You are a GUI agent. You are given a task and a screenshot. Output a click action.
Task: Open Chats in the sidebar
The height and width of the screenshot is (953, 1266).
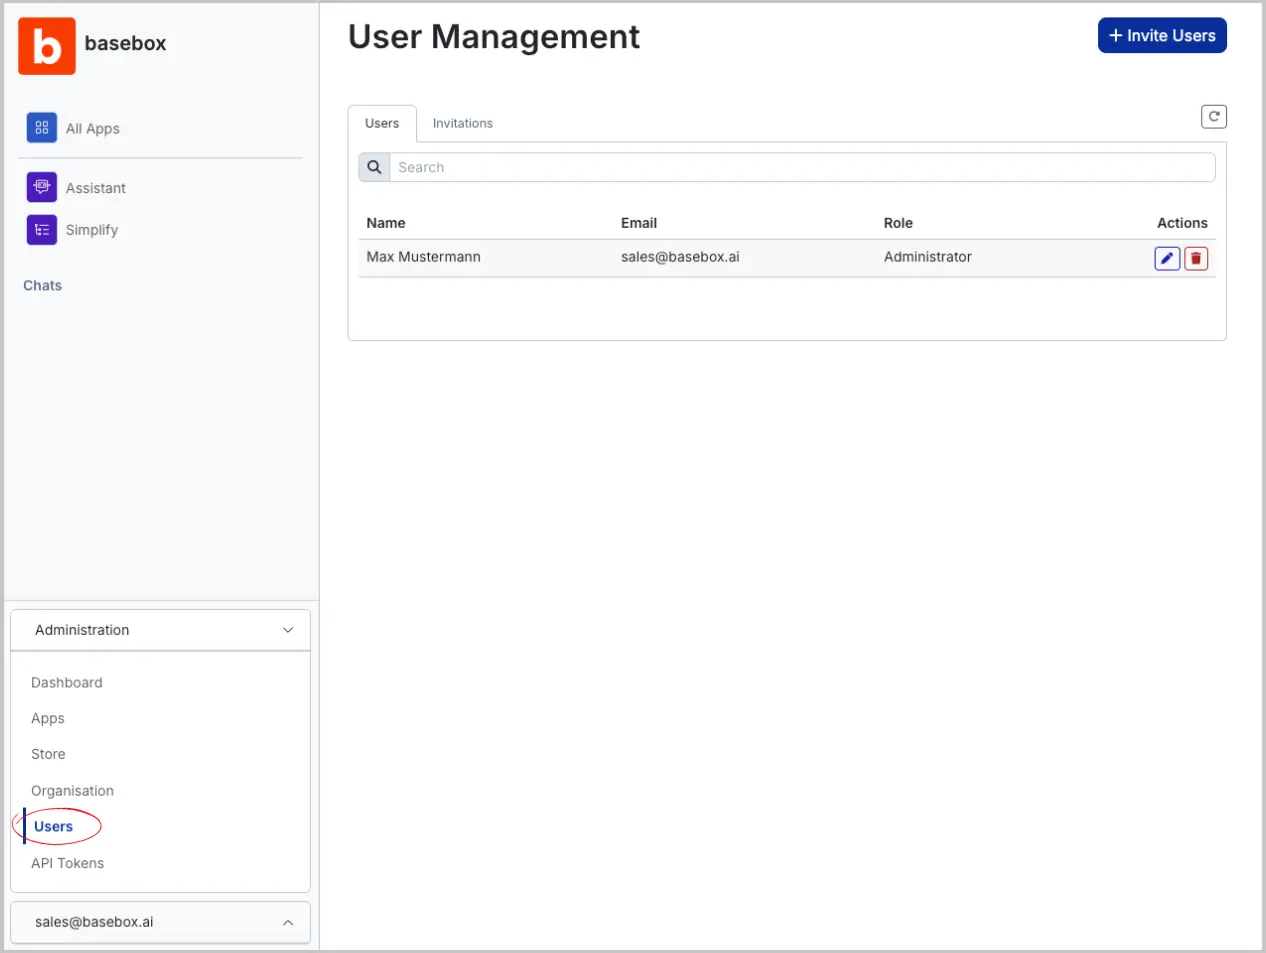[42, 285]
